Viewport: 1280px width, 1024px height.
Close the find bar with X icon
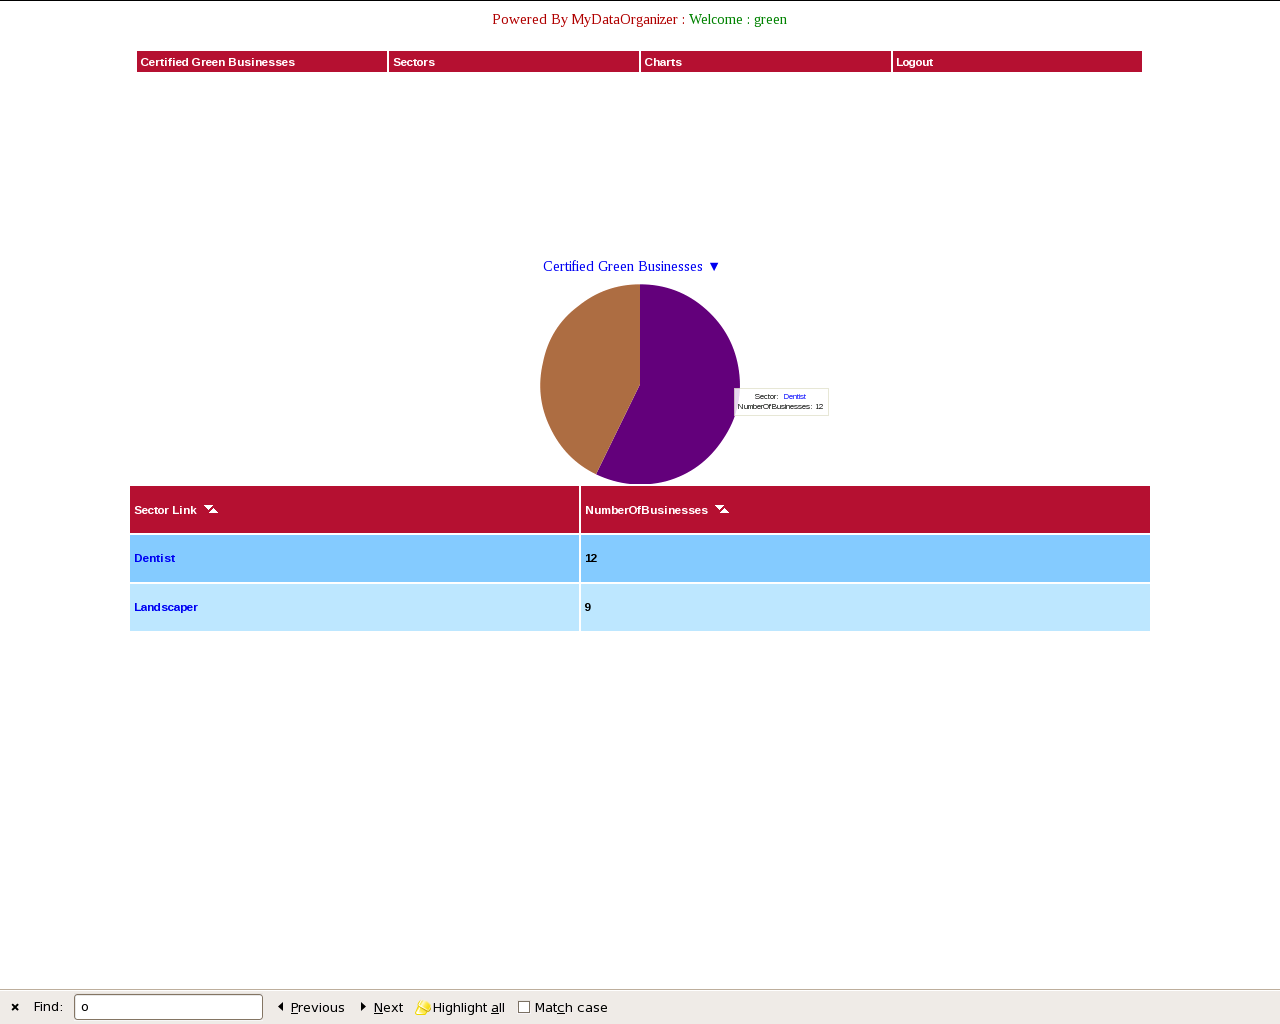[x=15, y=1007]
